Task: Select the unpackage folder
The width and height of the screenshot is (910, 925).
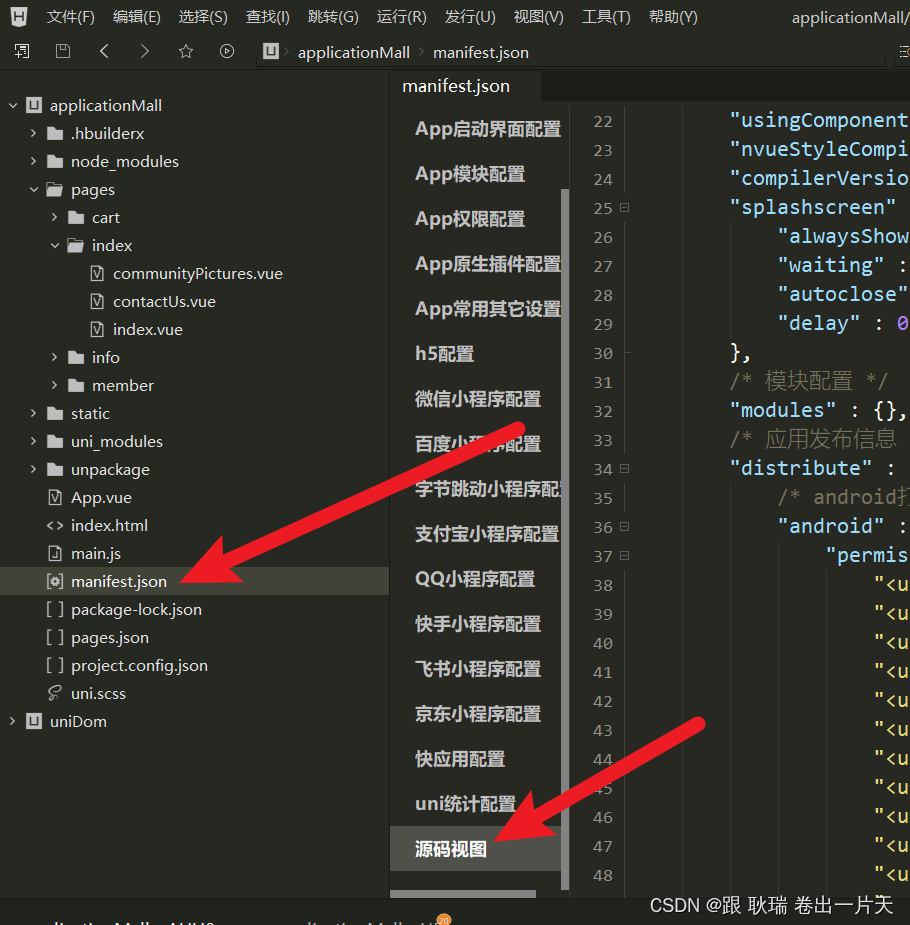Action: pyautogui.click(x=110, y=470)
